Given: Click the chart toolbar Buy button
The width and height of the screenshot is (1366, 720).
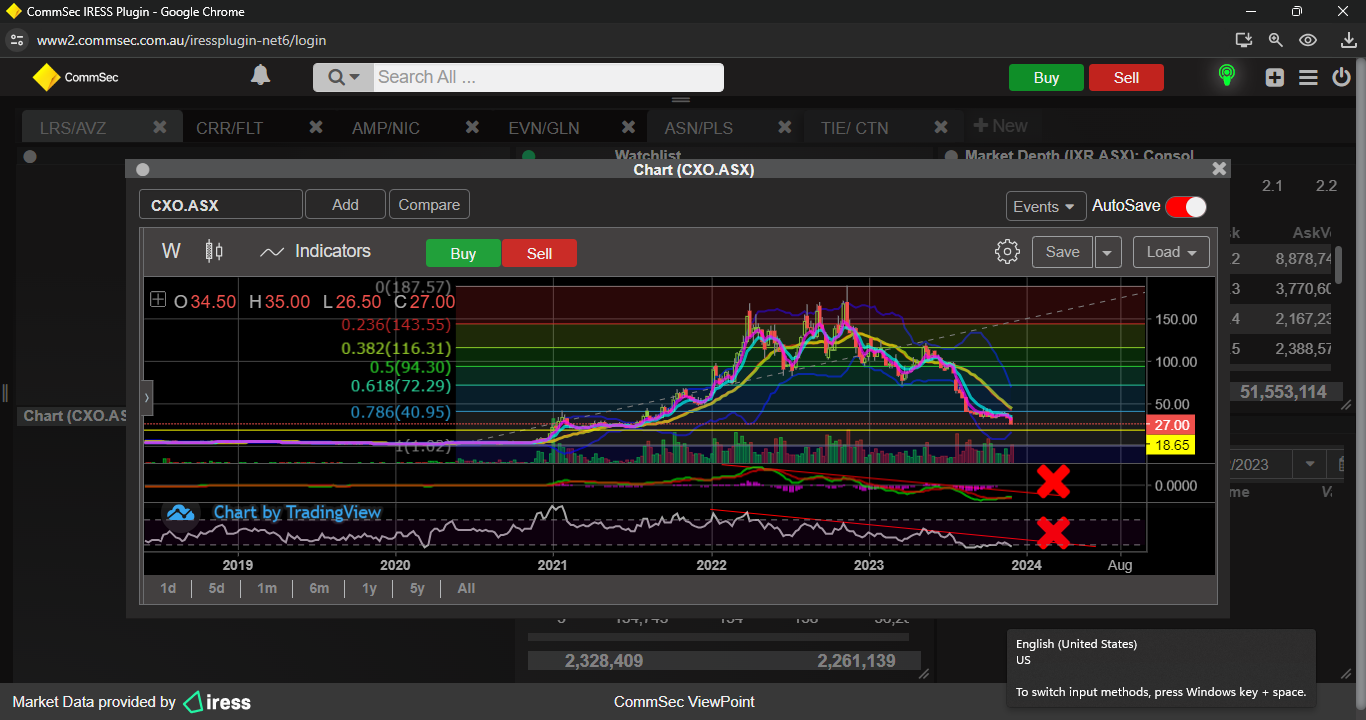Looking at the screenshot, I should pyautogui.click(x=463, y=253).
